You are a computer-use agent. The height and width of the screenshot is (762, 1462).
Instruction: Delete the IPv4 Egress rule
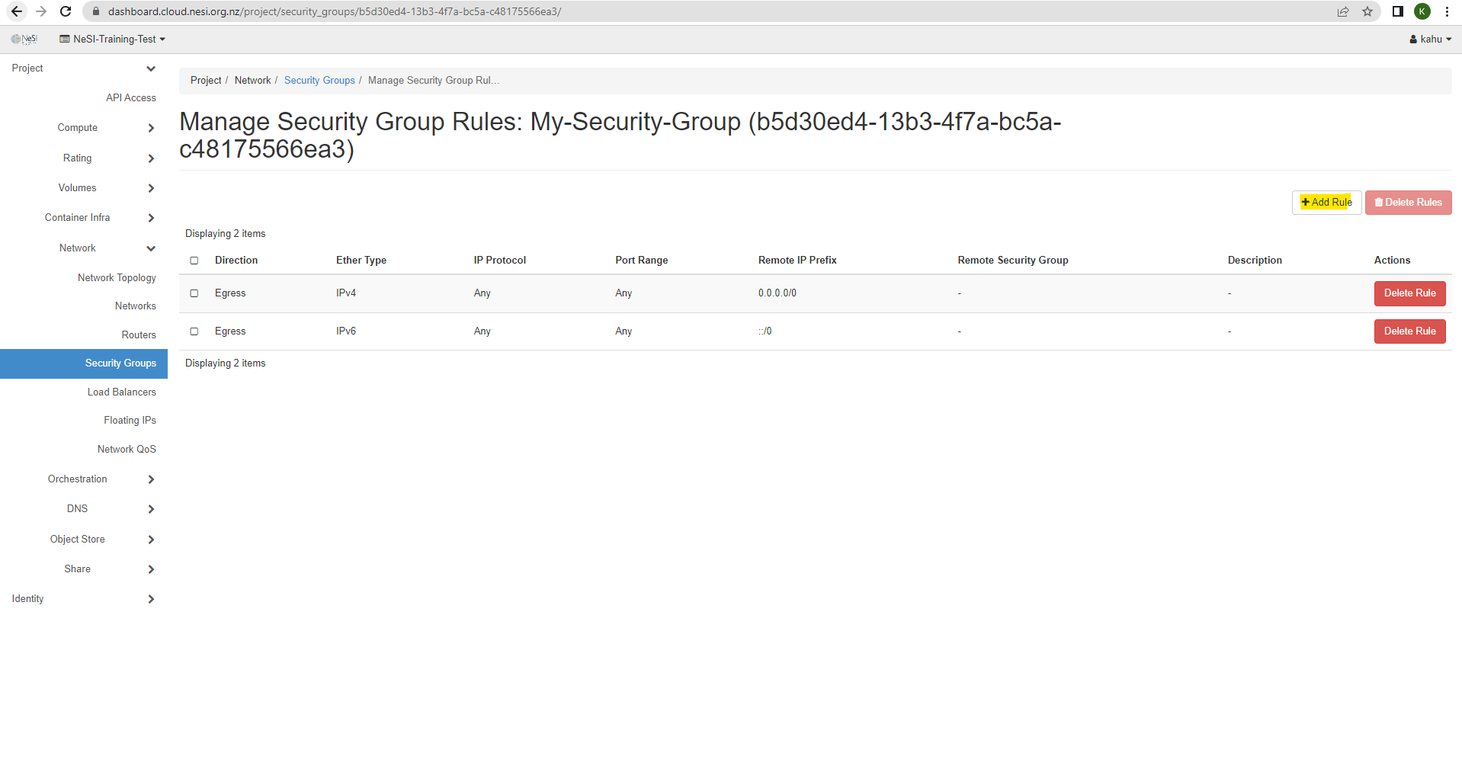pyautogui.click(x=1409, y=293)
